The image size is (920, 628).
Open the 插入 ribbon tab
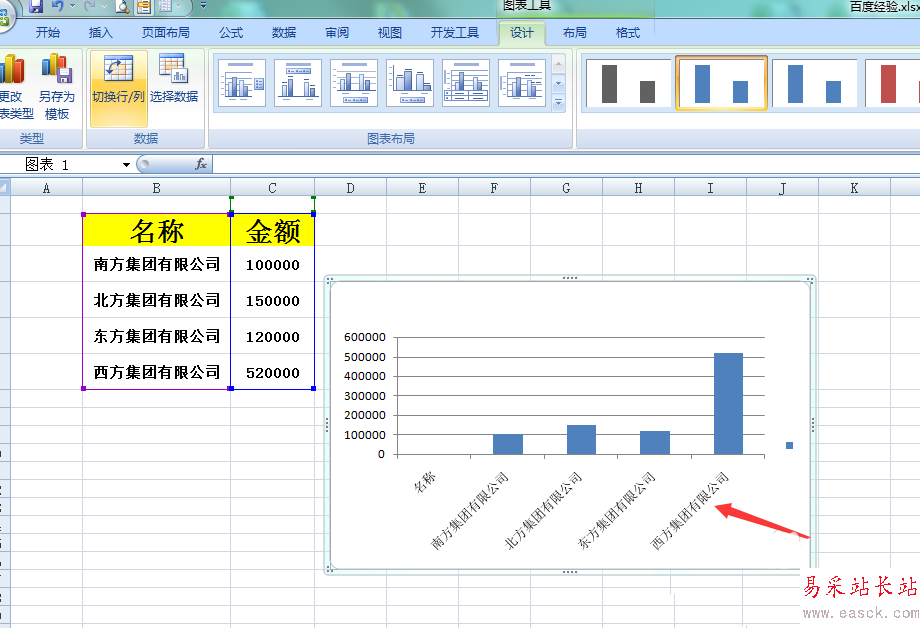(100, 33)
